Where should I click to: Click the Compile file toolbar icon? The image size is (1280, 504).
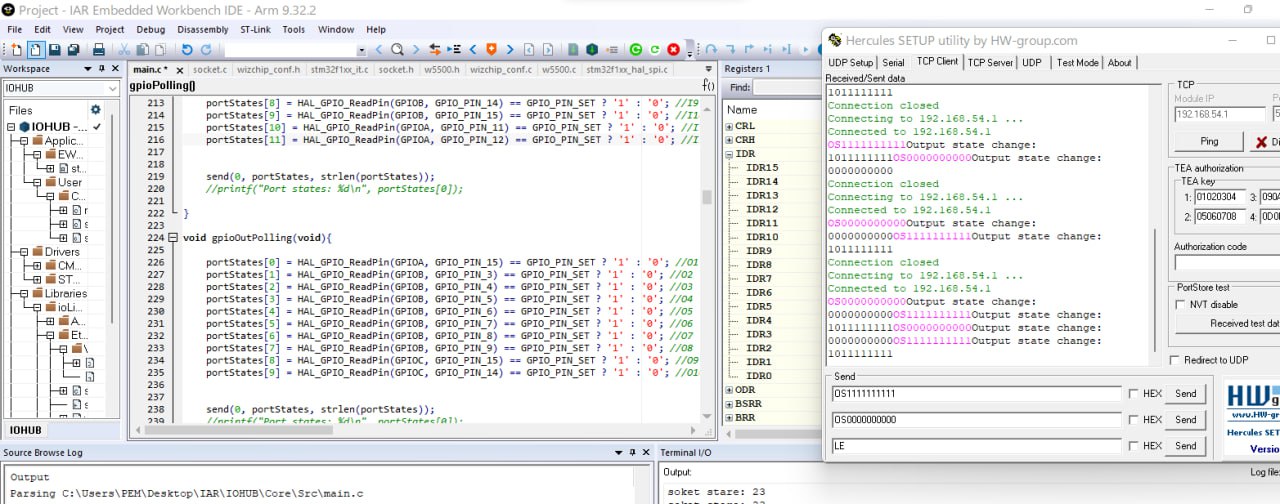coord(573,49)
